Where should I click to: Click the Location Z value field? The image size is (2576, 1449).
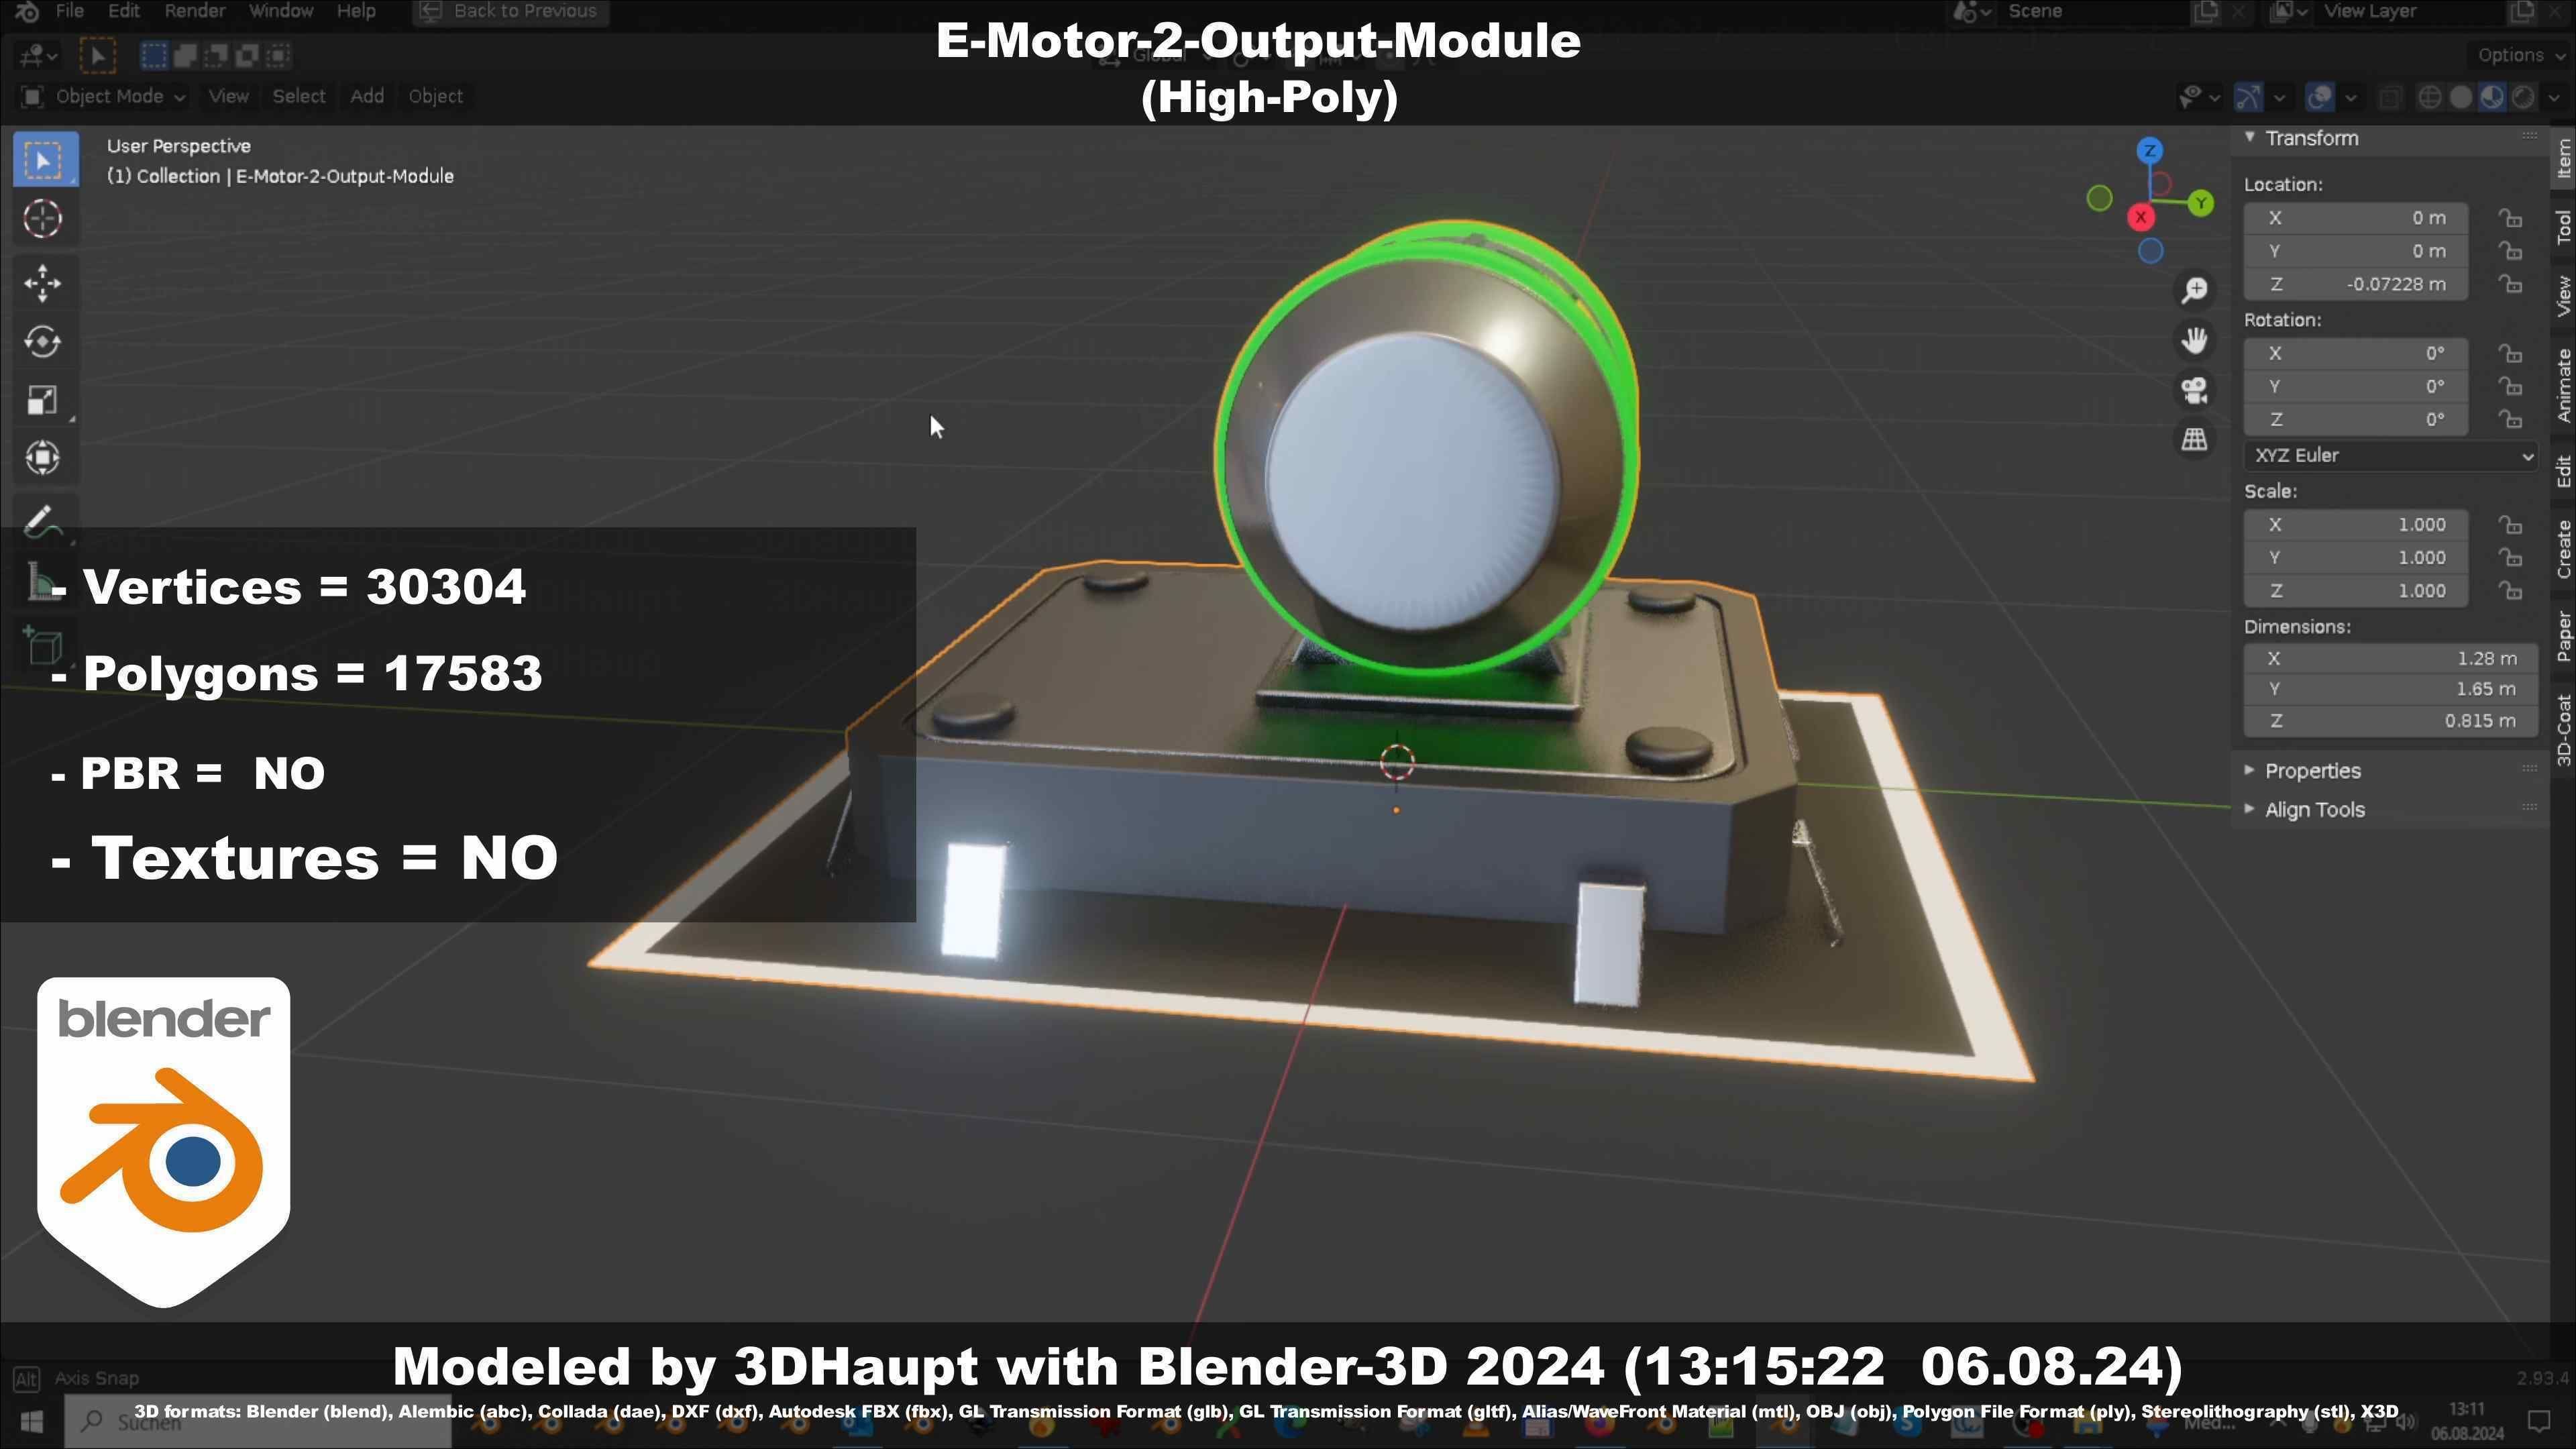2356,284
